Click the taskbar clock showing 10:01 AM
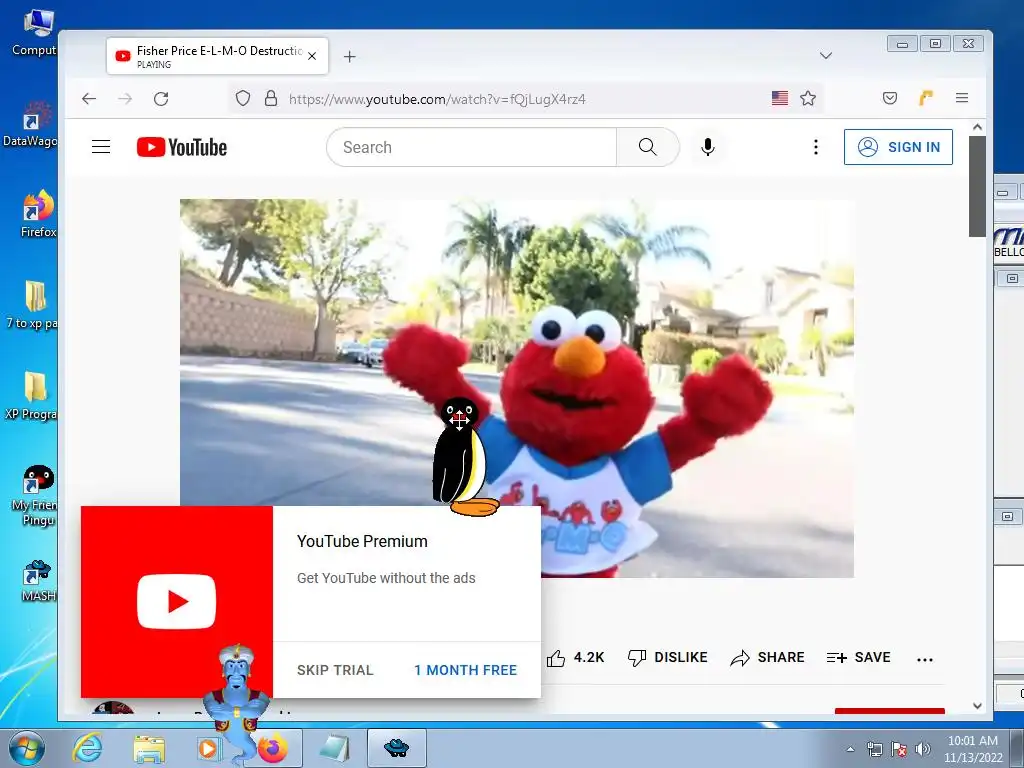 pyautogui.click(x=973, y=749)
